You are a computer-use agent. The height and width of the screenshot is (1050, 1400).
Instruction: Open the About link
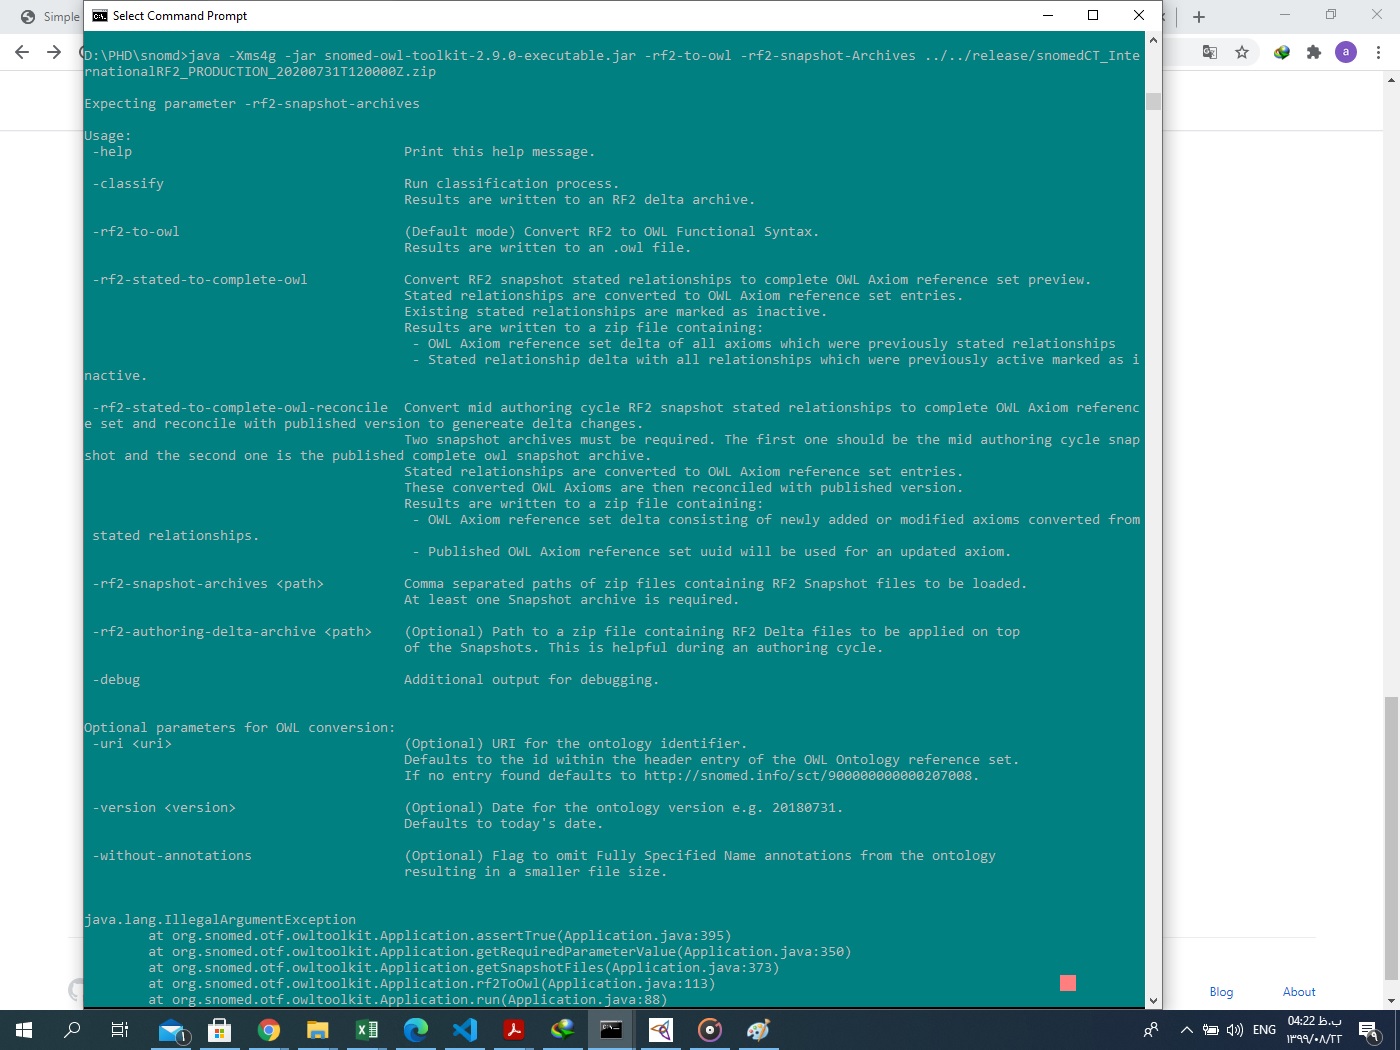point(1298,991)
